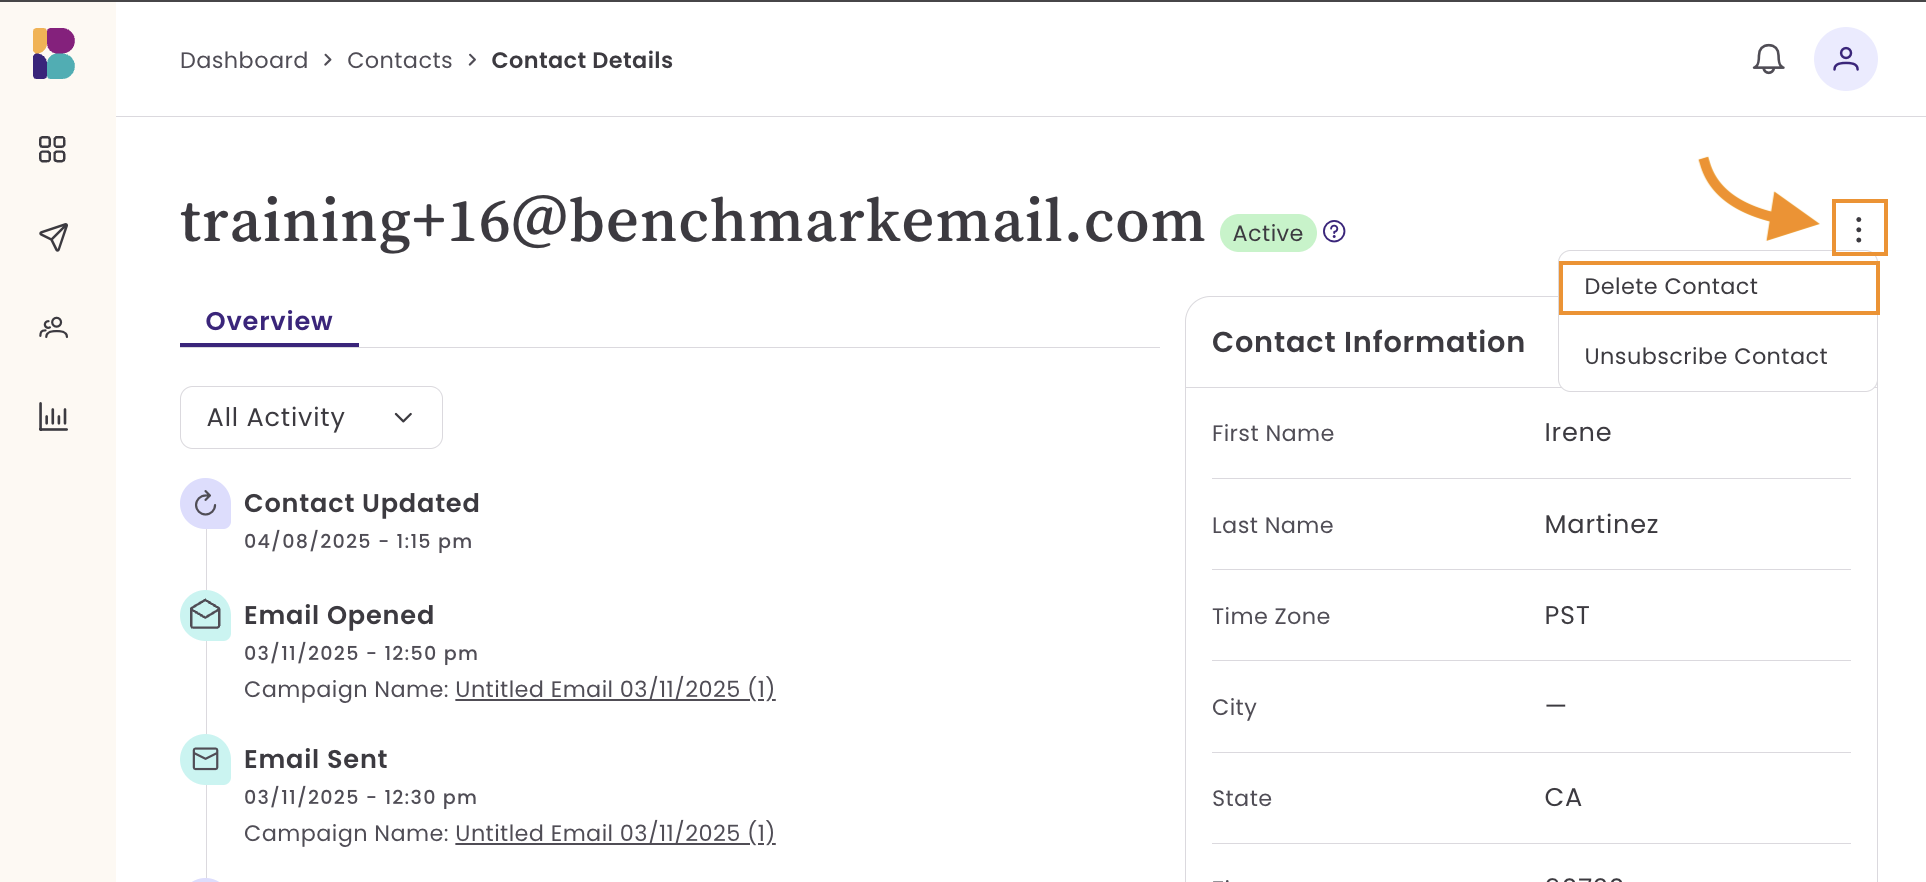
Task: Open the notifications bell
Action: pyautogui.click(x=1768, y=60)
